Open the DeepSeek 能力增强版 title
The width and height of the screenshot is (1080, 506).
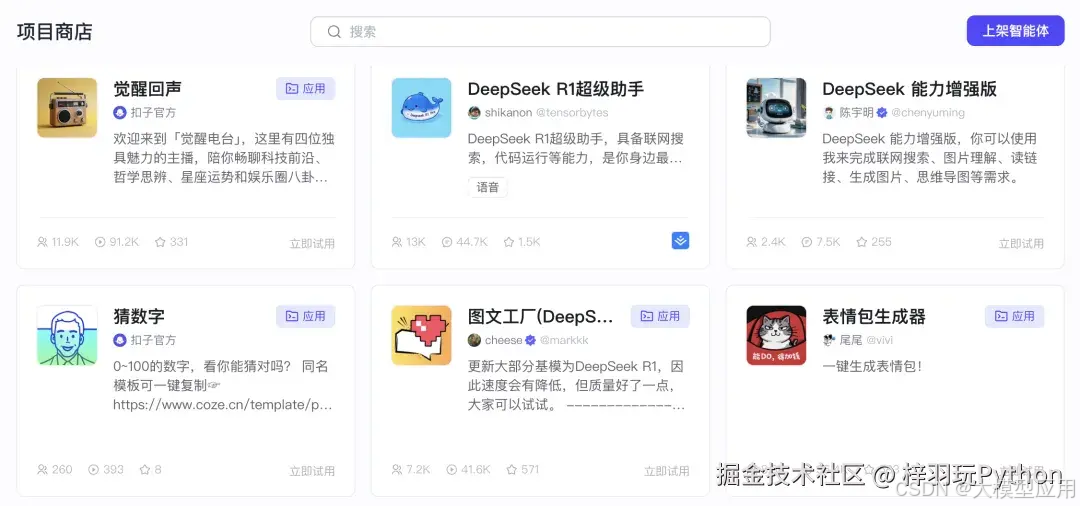point(909,89)
